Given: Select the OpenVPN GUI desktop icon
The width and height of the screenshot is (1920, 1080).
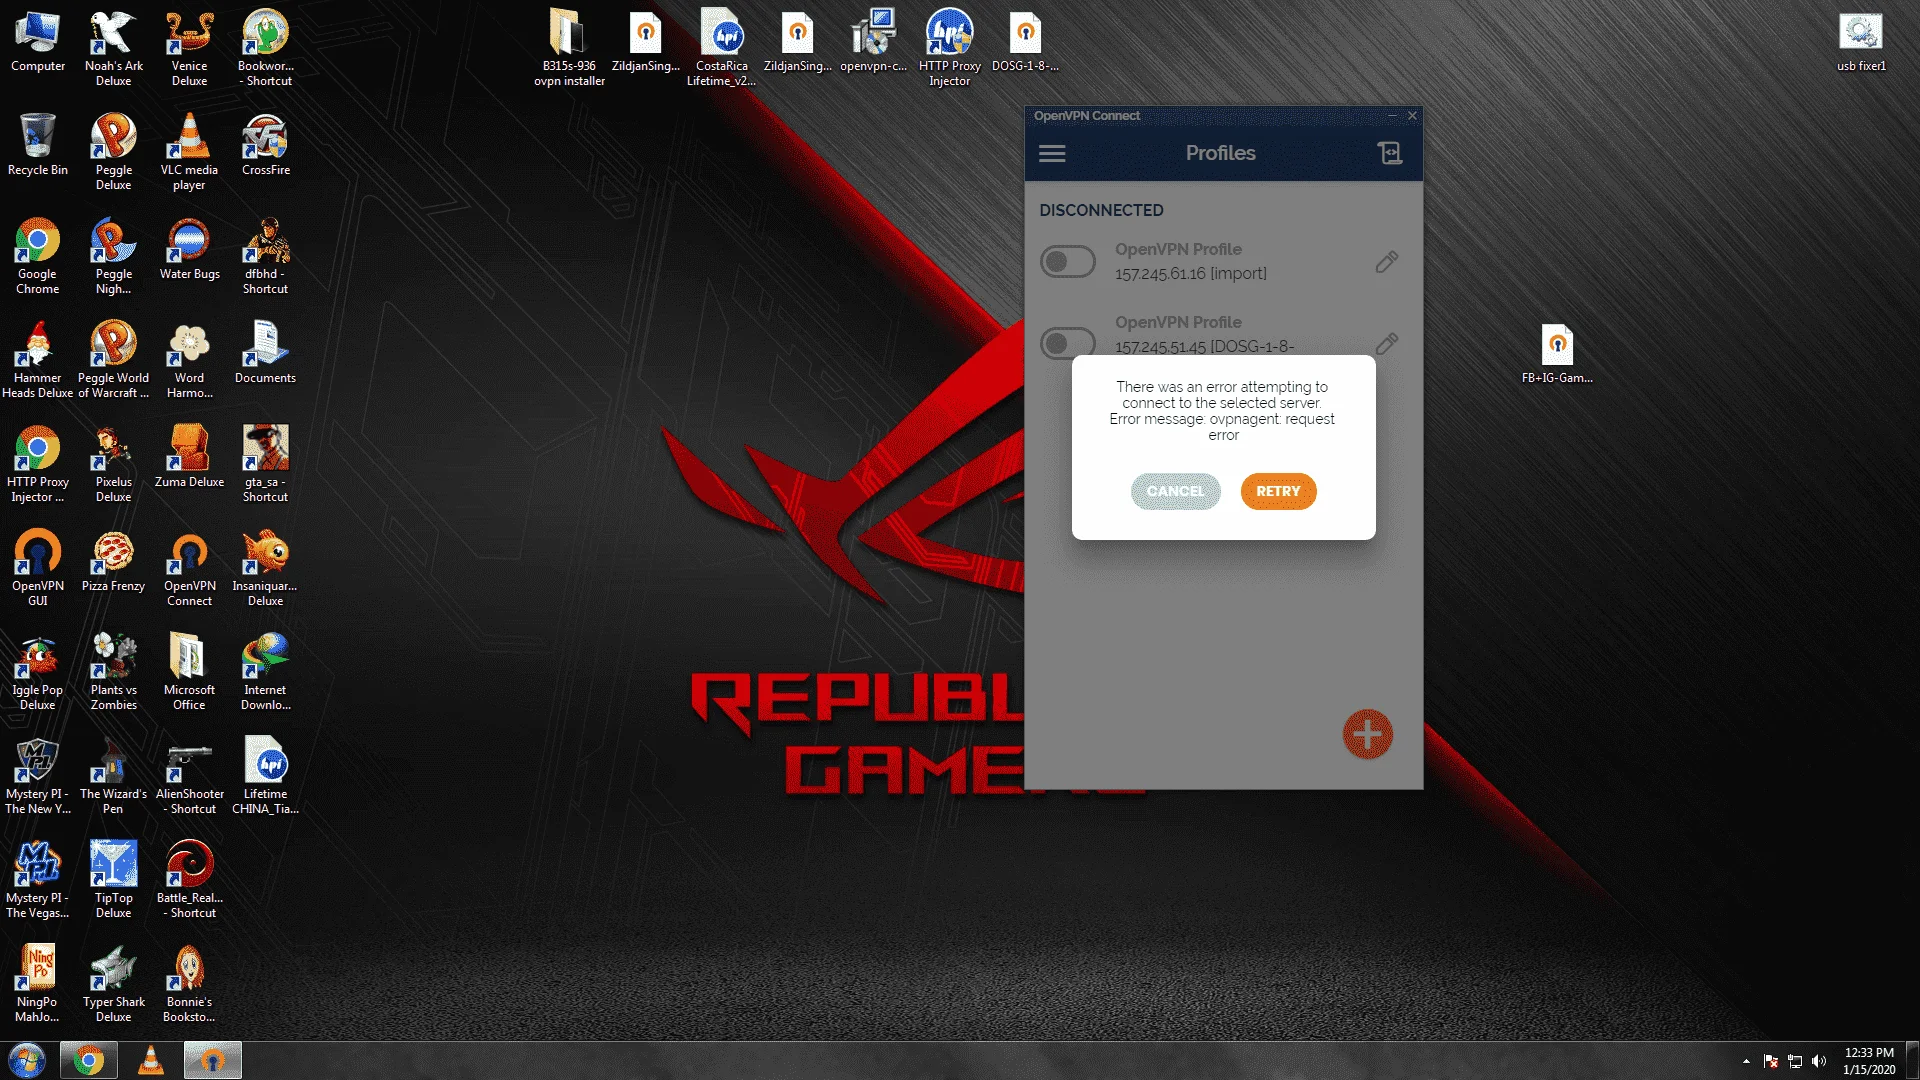Looking at the screenshot, I should click(x=38, y=568).
